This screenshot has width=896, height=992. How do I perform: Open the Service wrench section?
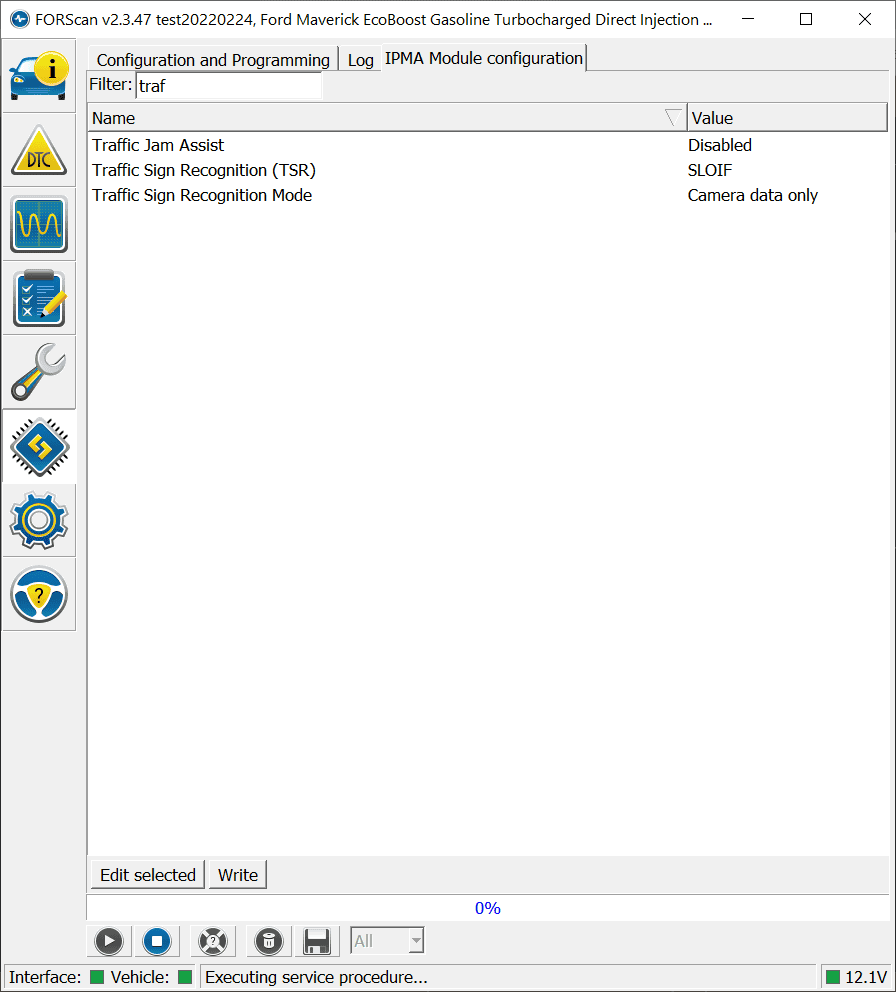39,373
